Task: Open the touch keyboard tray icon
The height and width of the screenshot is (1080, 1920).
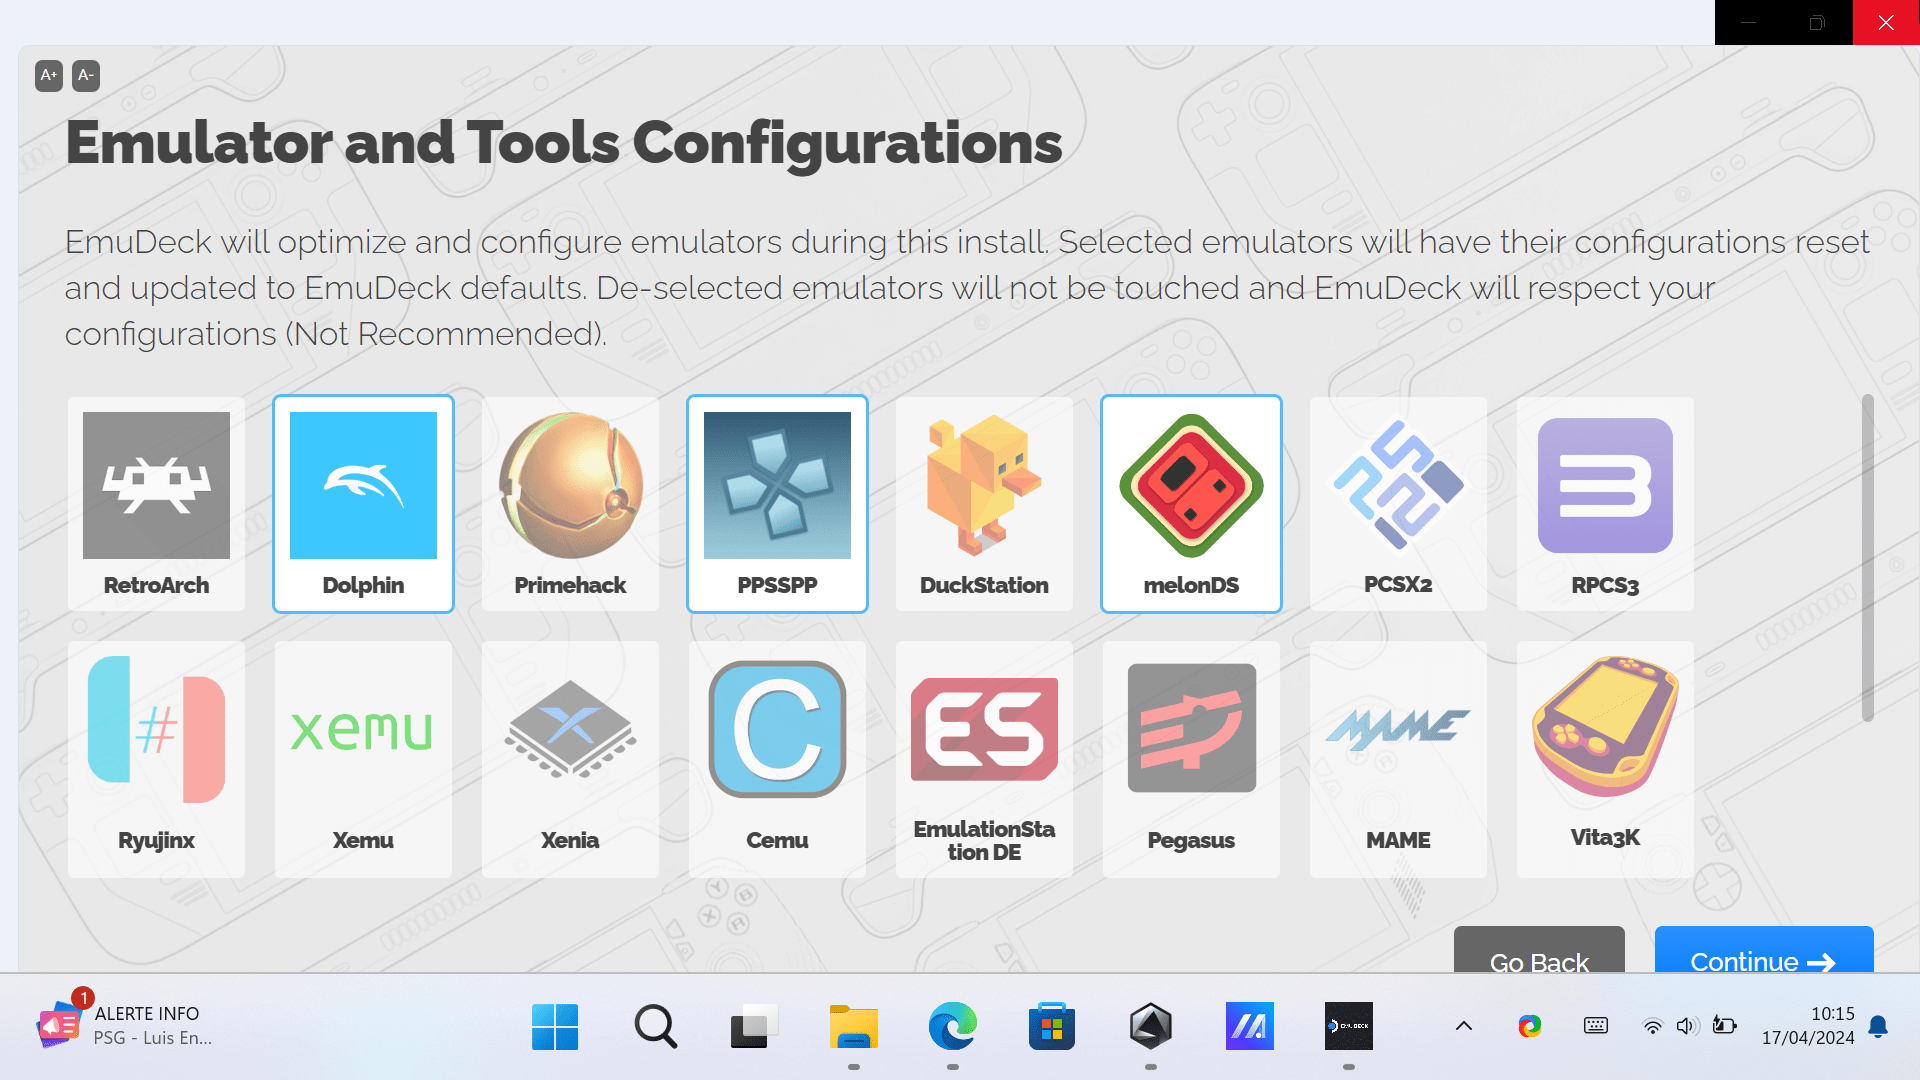Action: 1596,1026
